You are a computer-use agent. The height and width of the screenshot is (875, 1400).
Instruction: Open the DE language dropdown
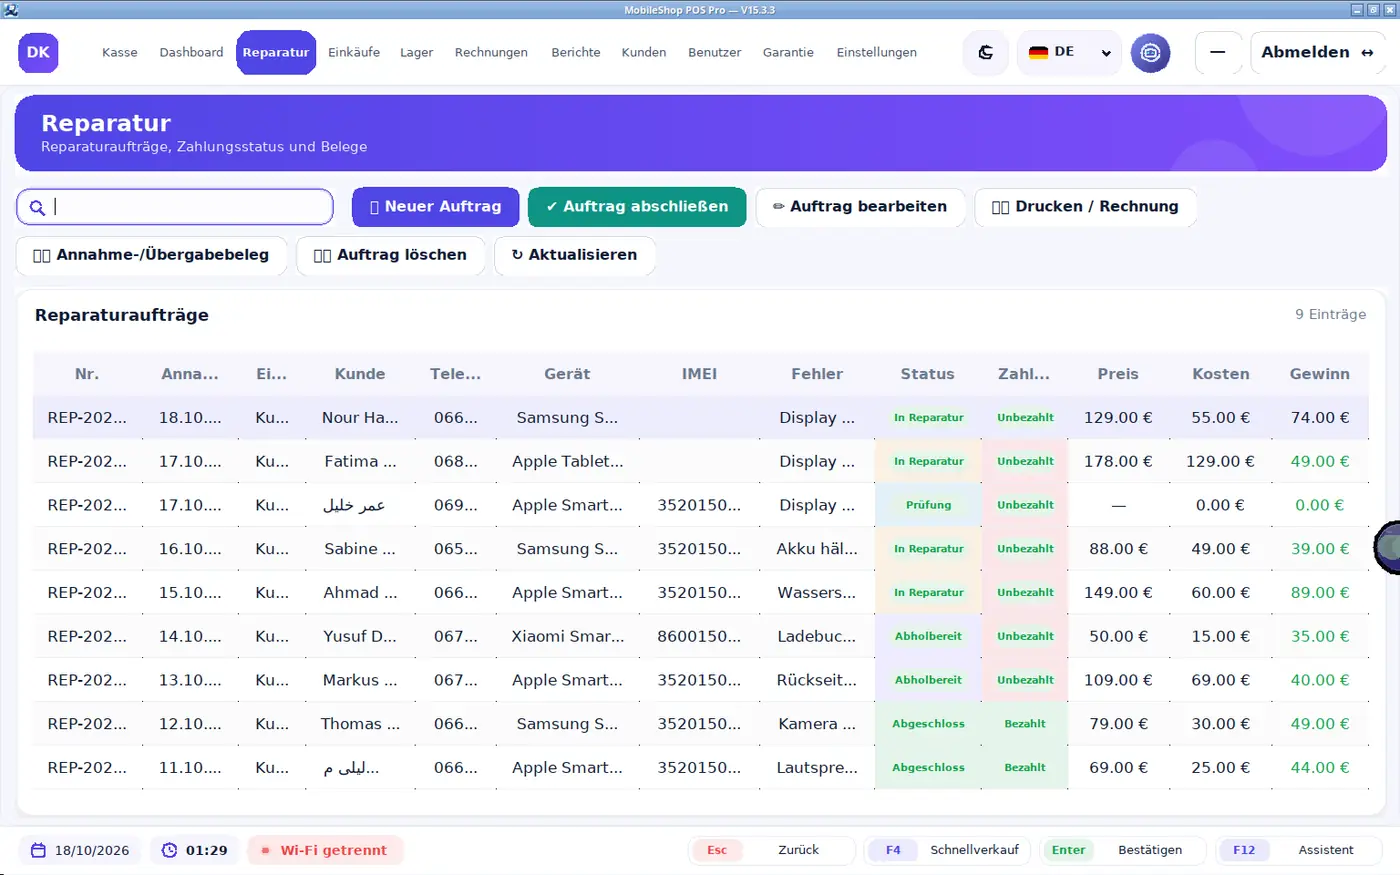coord(1069,52)
